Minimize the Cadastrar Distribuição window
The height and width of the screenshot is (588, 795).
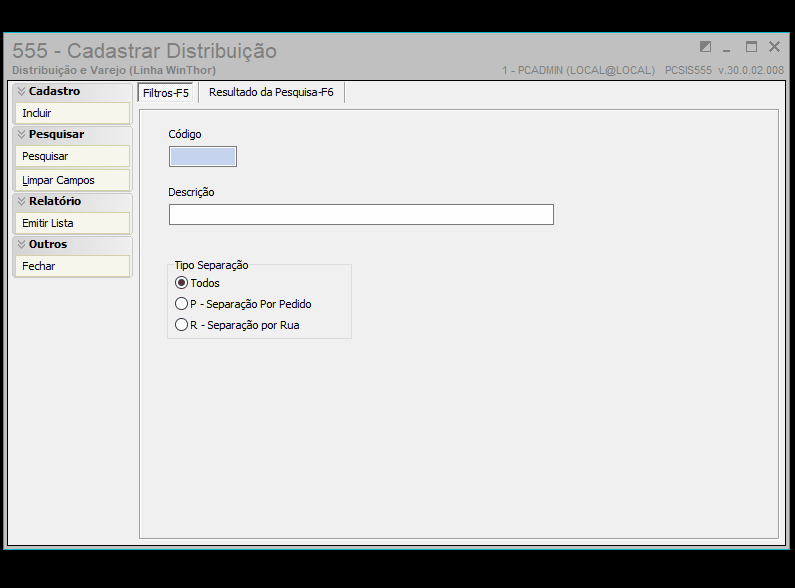click(727, 48)
